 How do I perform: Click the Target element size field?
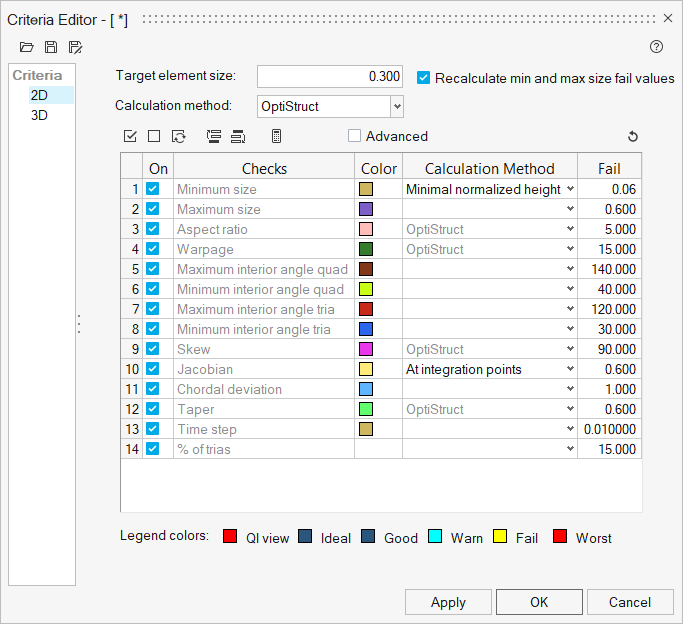330,77
